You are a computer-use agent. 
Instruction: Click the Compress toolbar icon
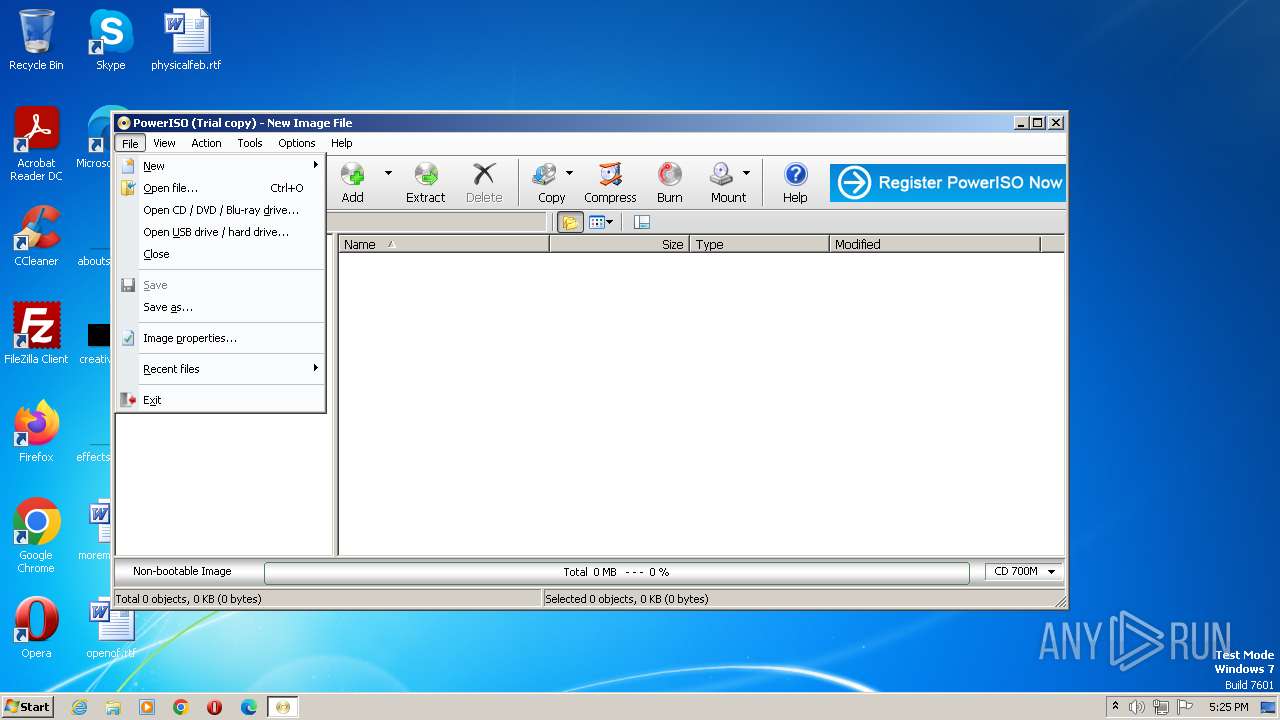[610, 183]
